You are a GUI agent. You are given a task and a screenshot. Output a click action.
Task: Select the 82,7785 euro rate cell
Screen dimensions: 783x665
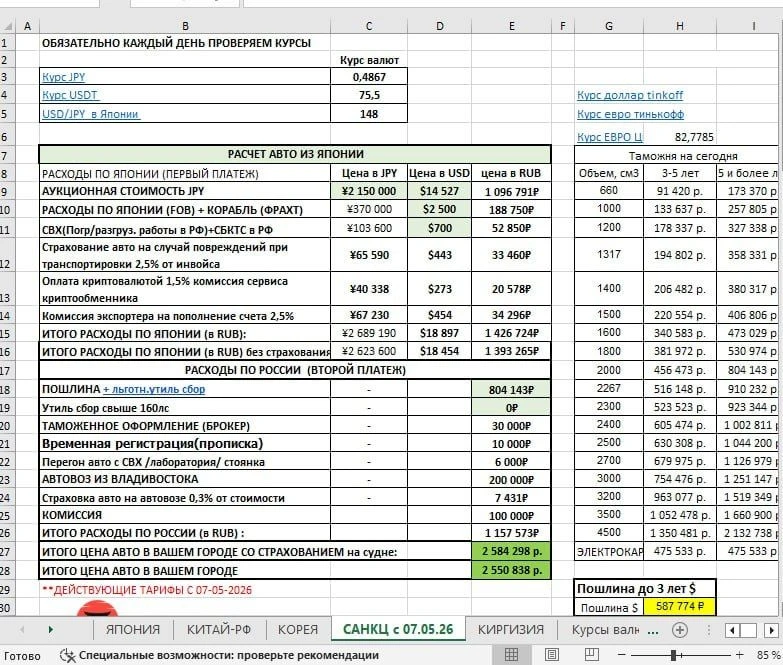click(680, 137)
